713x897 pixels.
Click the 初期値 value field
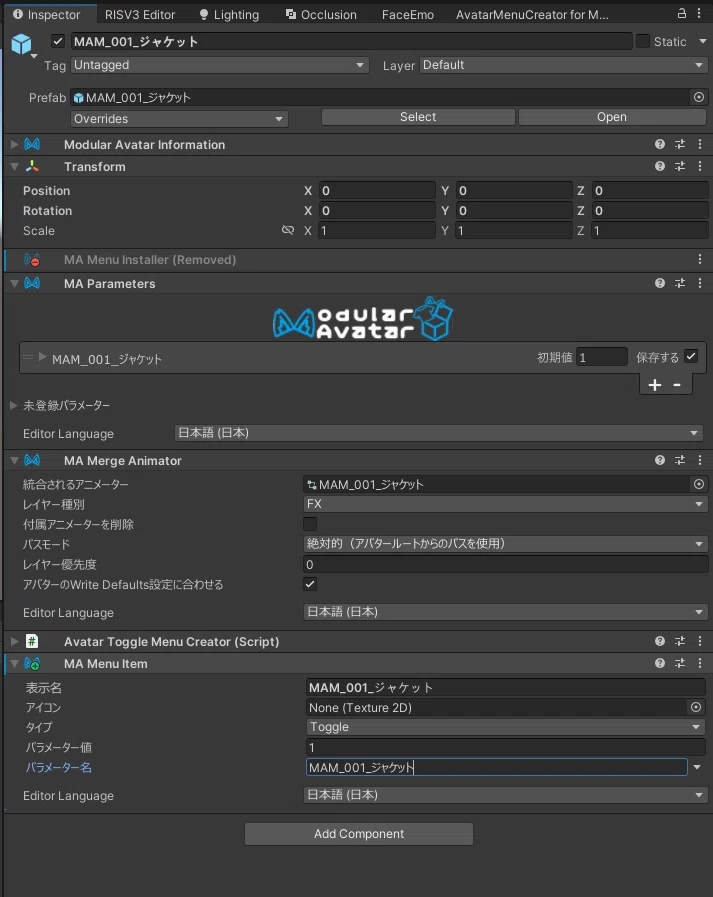pos(601,358)
